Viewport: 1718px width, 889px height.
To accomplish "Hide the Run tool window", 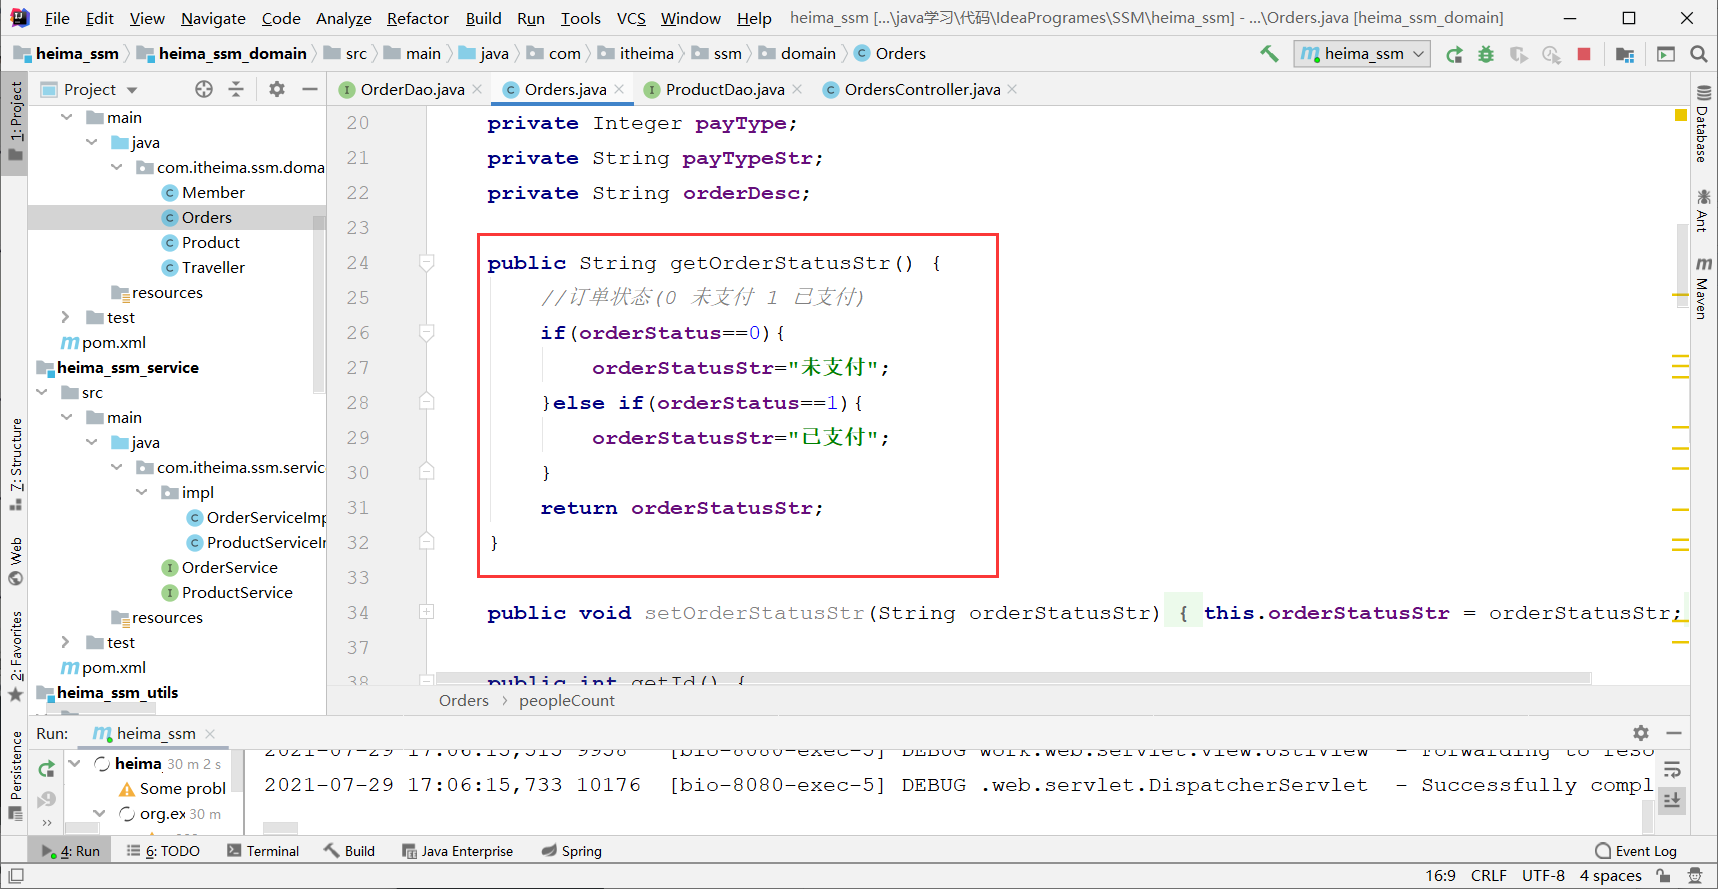I will click(1674, 733).
